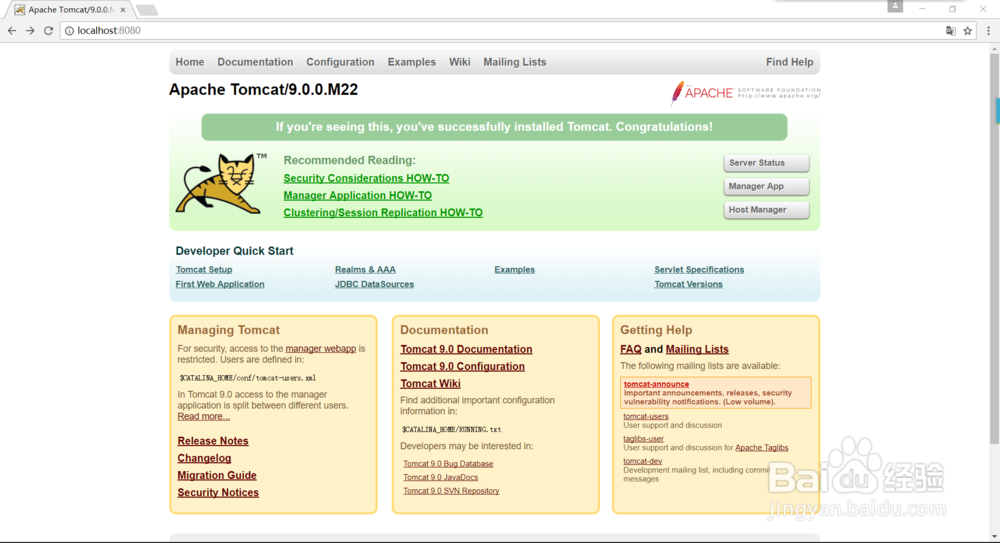The height and width of the screenshot is (543, 1000).
Task: Open Tomcat 9.0 Configuration link
Action: pos(462,366)
